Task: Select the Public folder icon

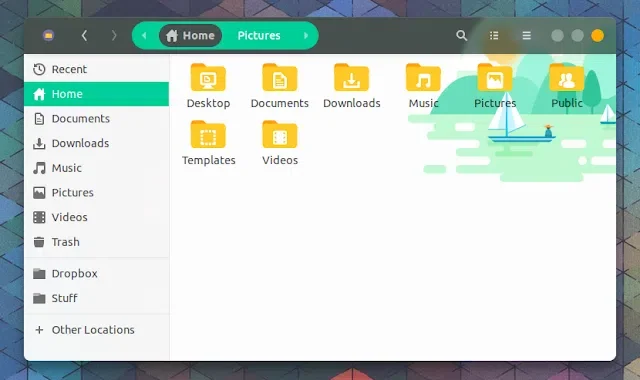Action: [x=567, y=78]
